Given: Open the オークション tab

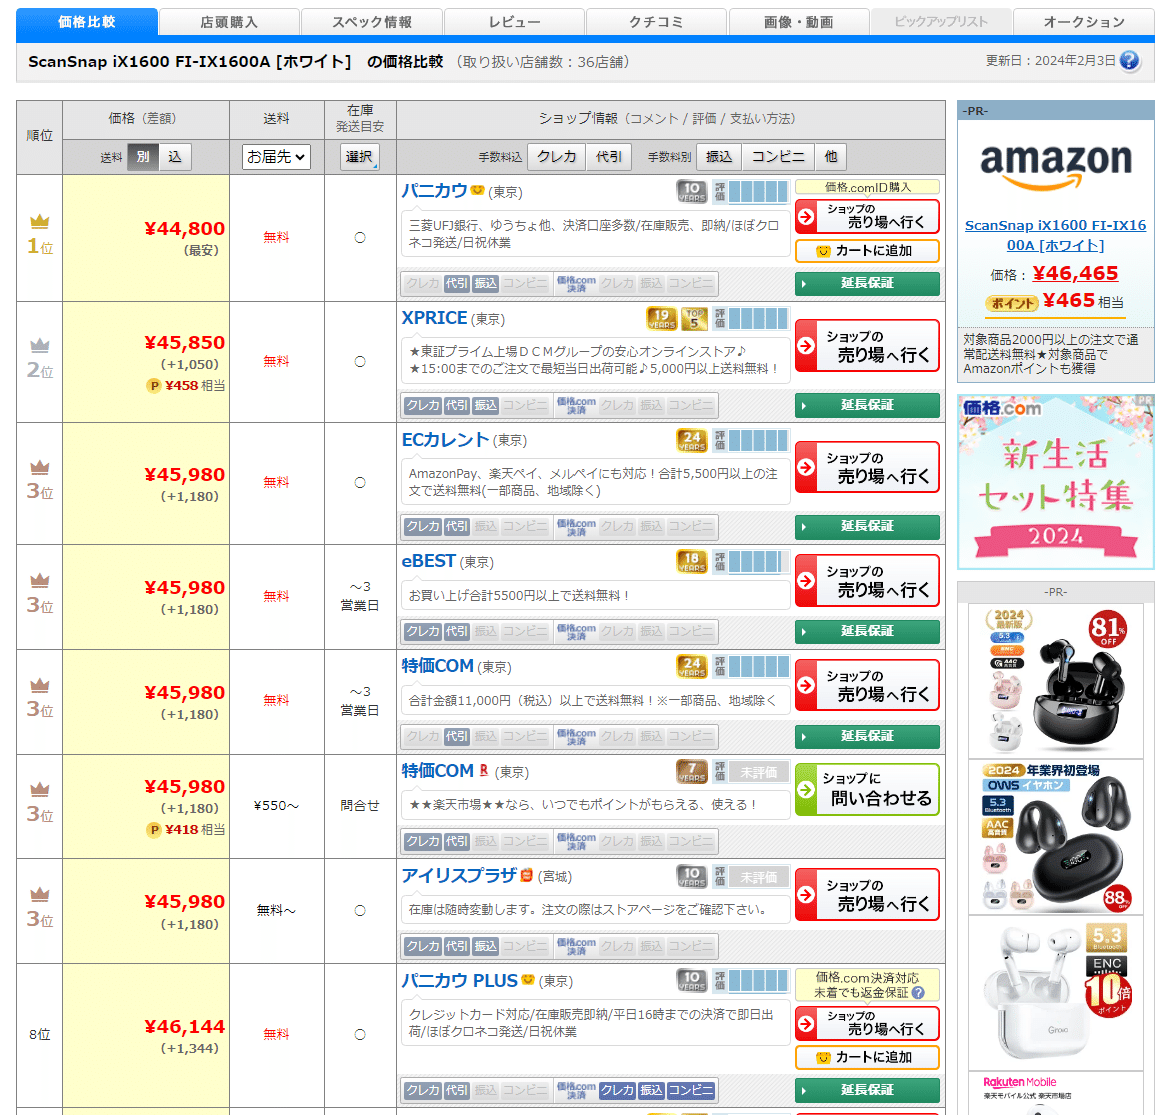Looking at the screenshot, I should tap(1084, 22).
